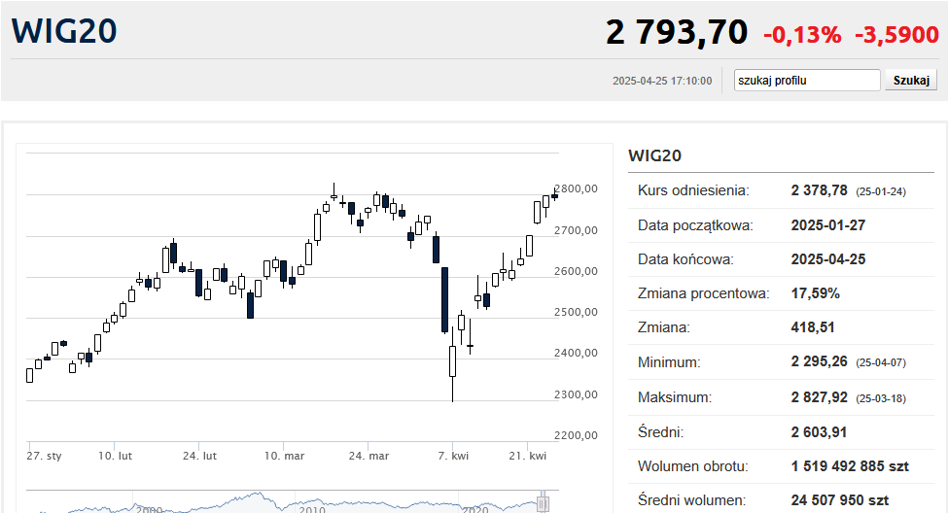The height and width of the screenshot is (513, 948).
Task: Click the 2025-04-25 17:10:00 timestamp
Action: click(662, 81)
